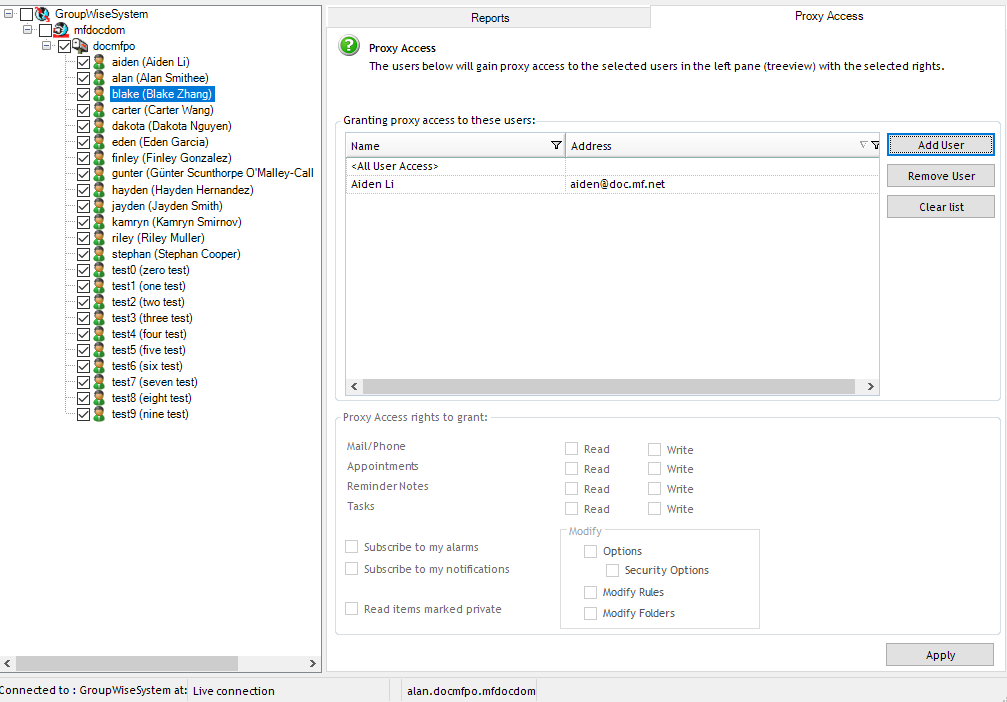This screenshot has height=702, width=1007.
Task: Check the Modify Folders checkbox
Action: [x=590, y=613]
